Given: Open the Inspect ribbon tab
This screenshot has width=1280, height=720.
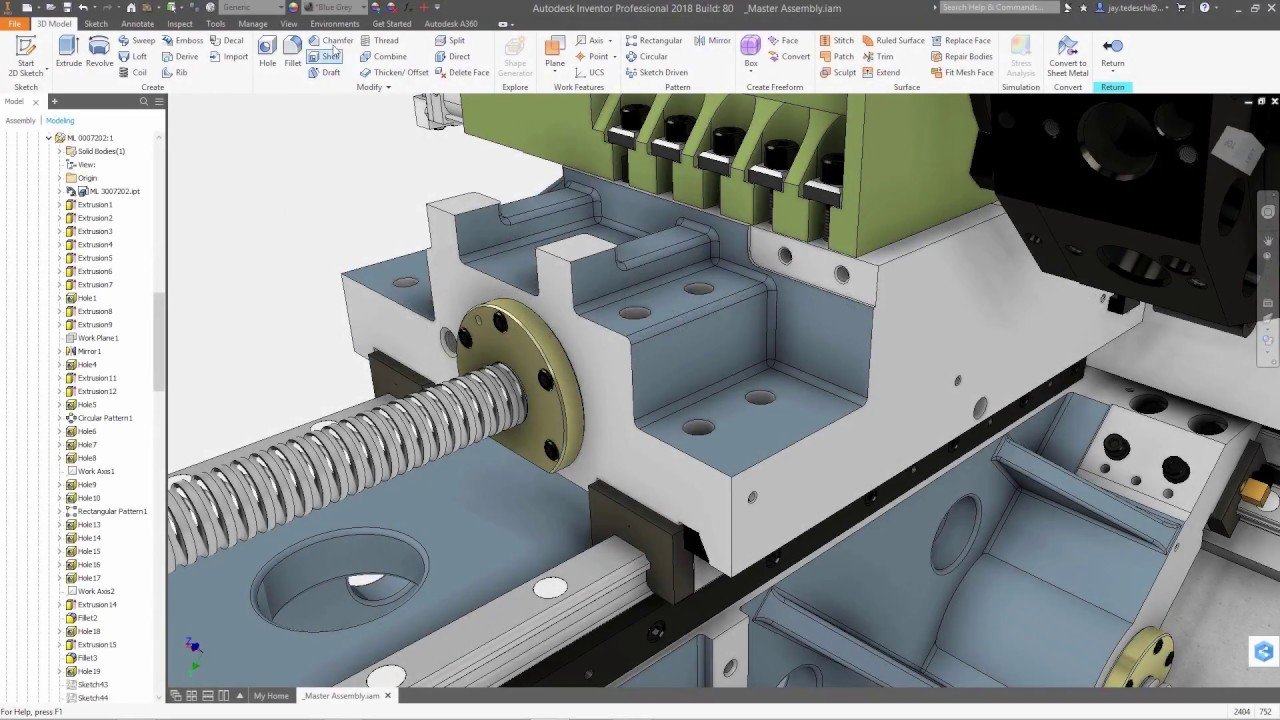Looking at the screenshot, I should coord(180,24).
